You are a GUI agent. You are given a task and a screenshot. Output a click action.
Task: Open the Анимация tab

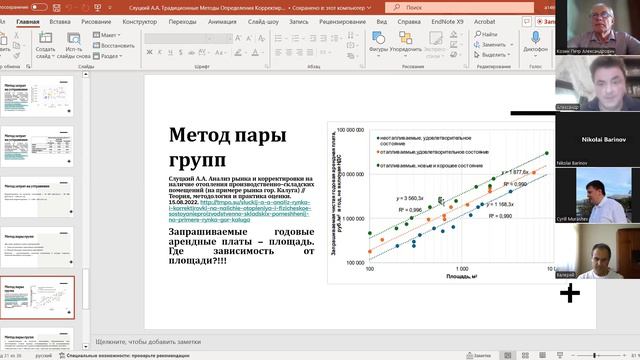coord(222,22)
